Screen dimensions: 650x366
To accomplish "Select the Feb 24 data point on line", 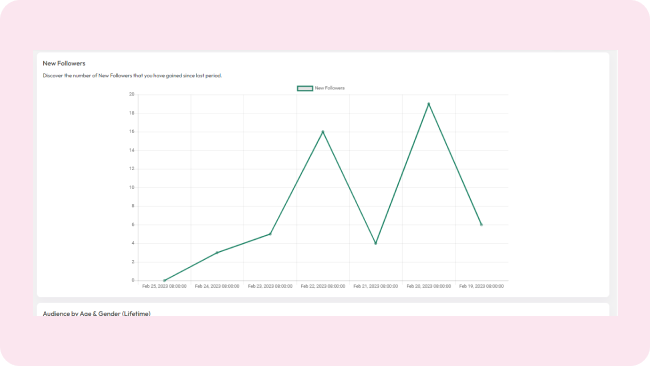I will pyautogui.click(x=217, y=252).
